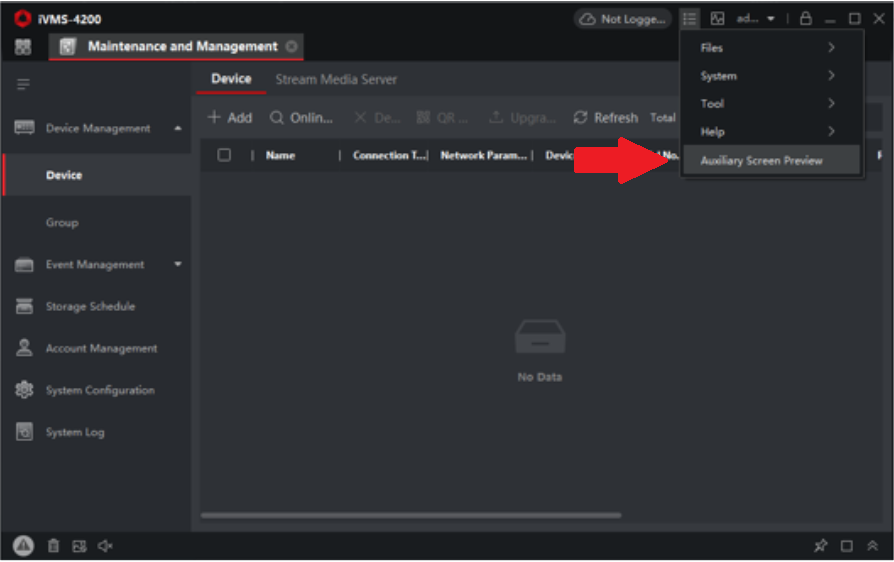
Task: Expand the Event Management section
Action: (178, 264)
